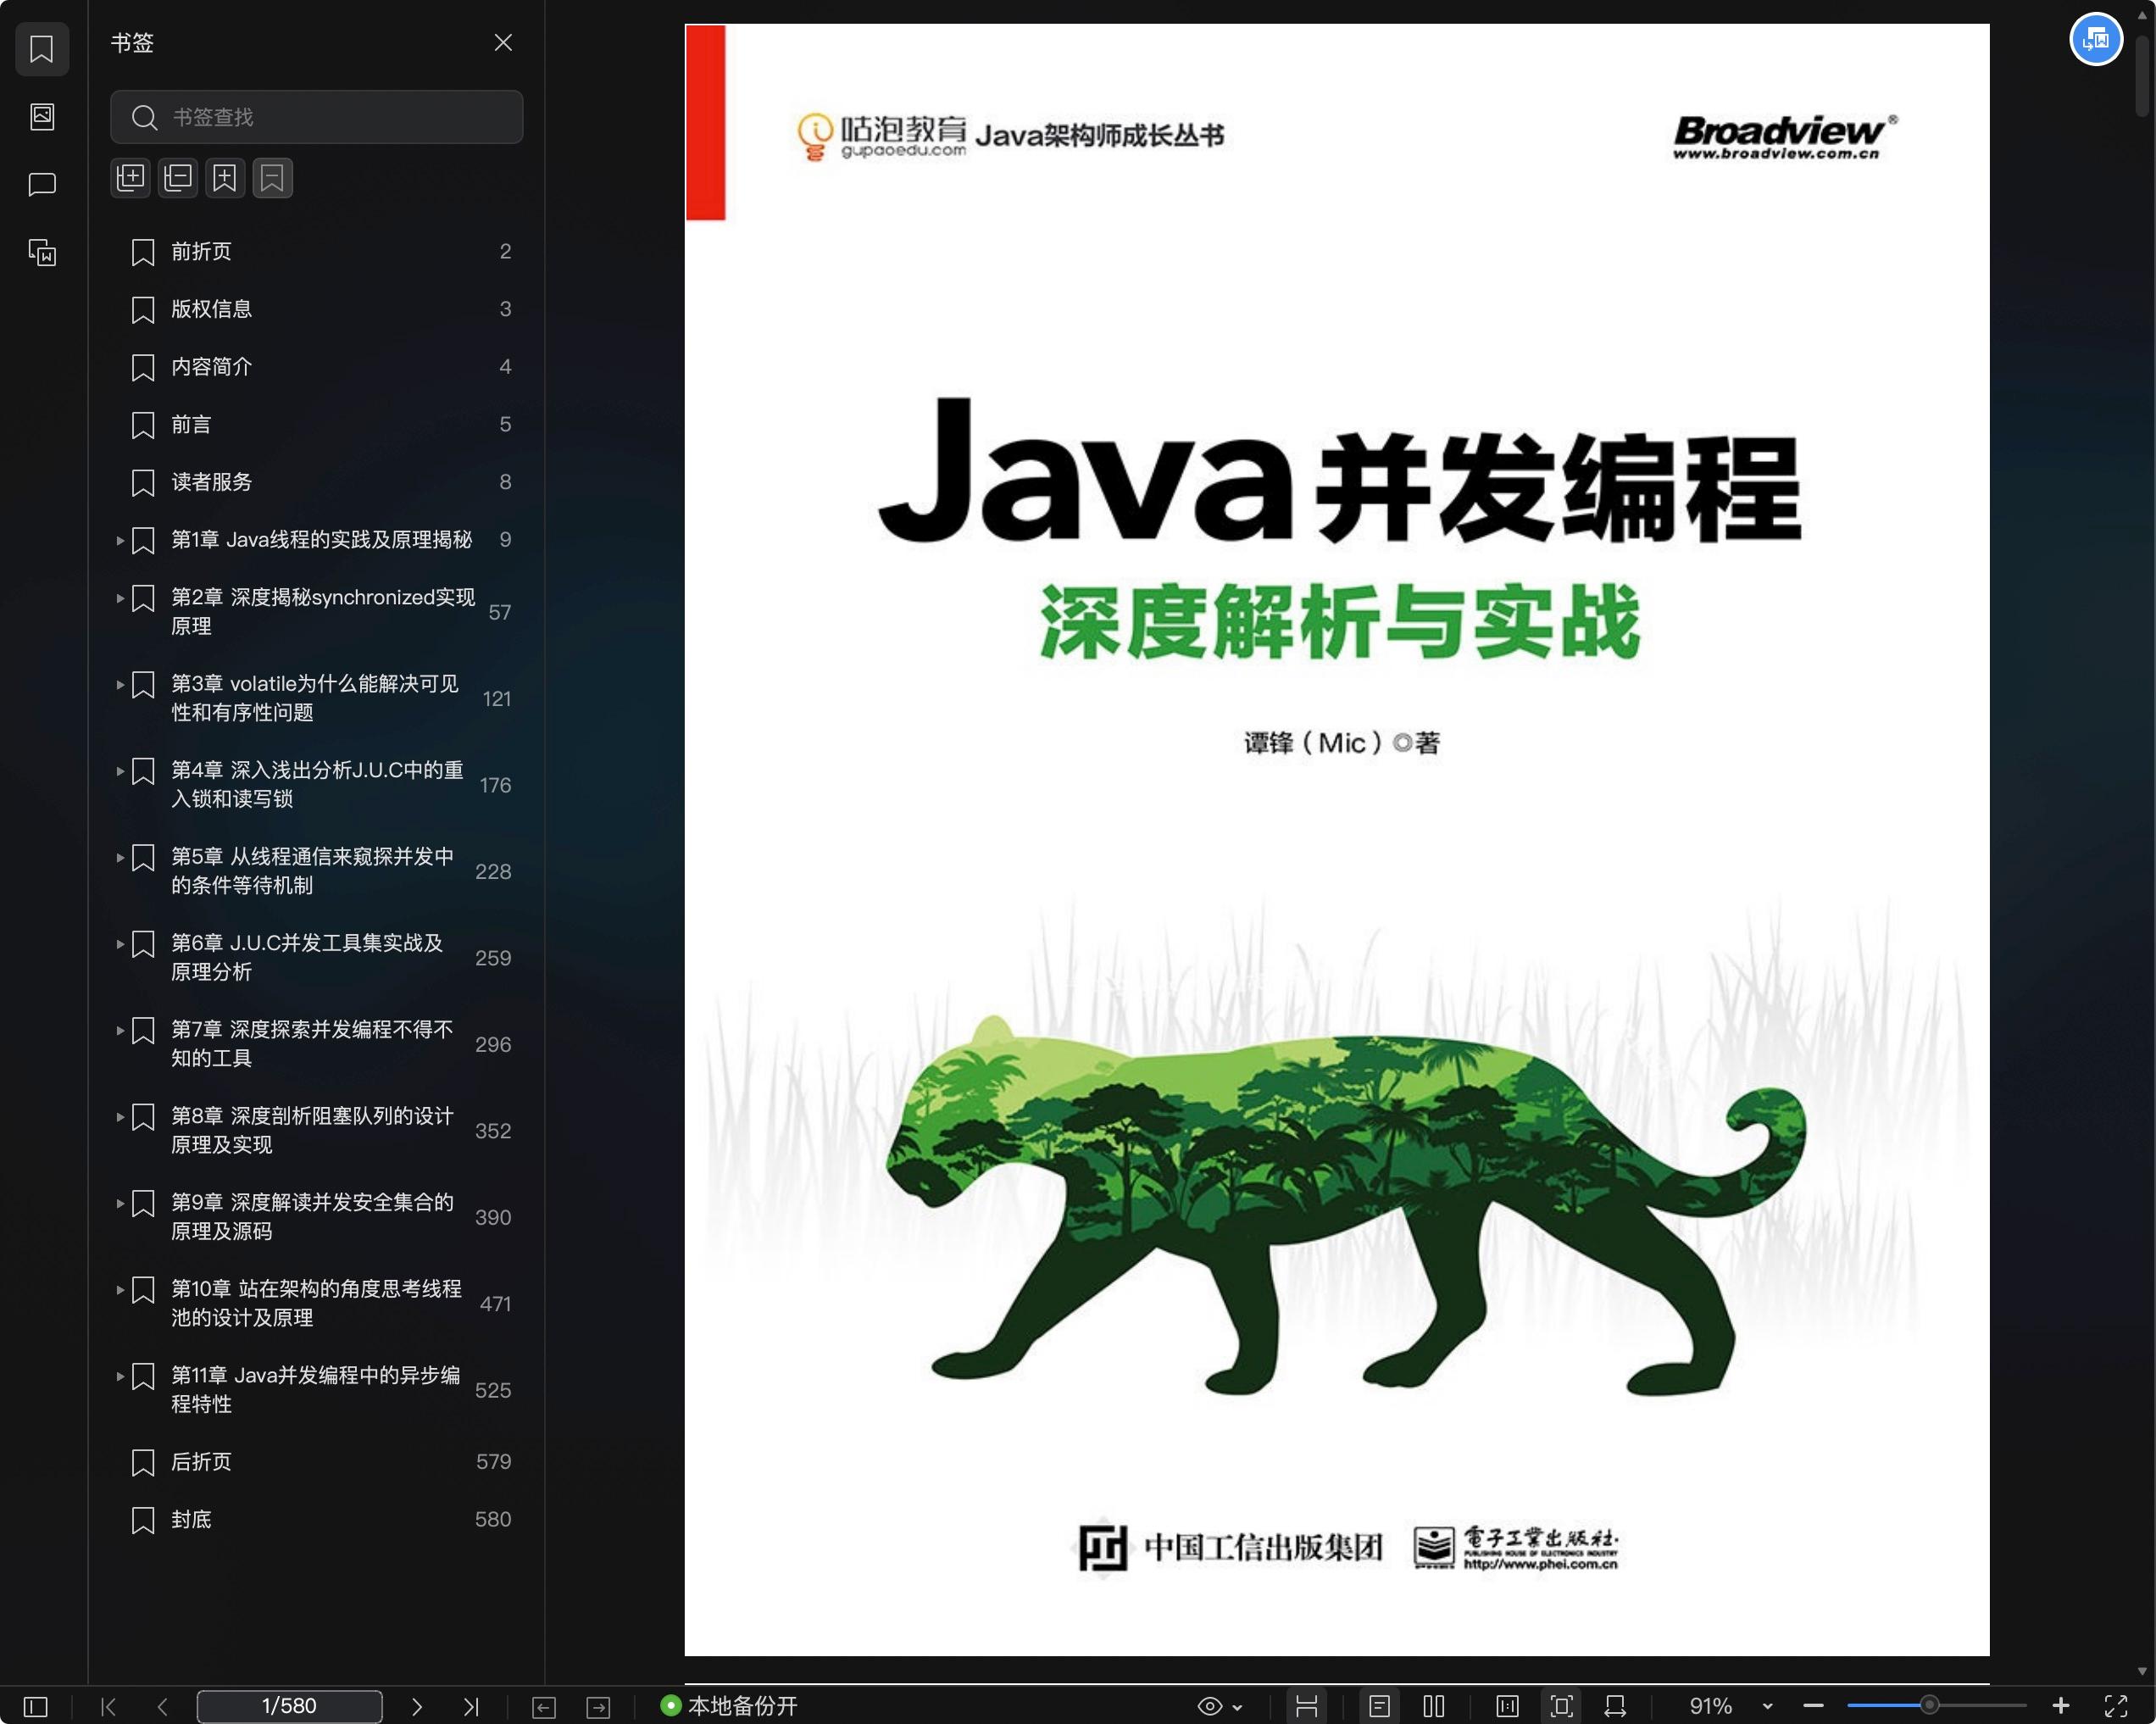Image resolution: width=2156 pixels, height=1724 pixels.
Task: Click the actual size icon
Action: 1507,1706
